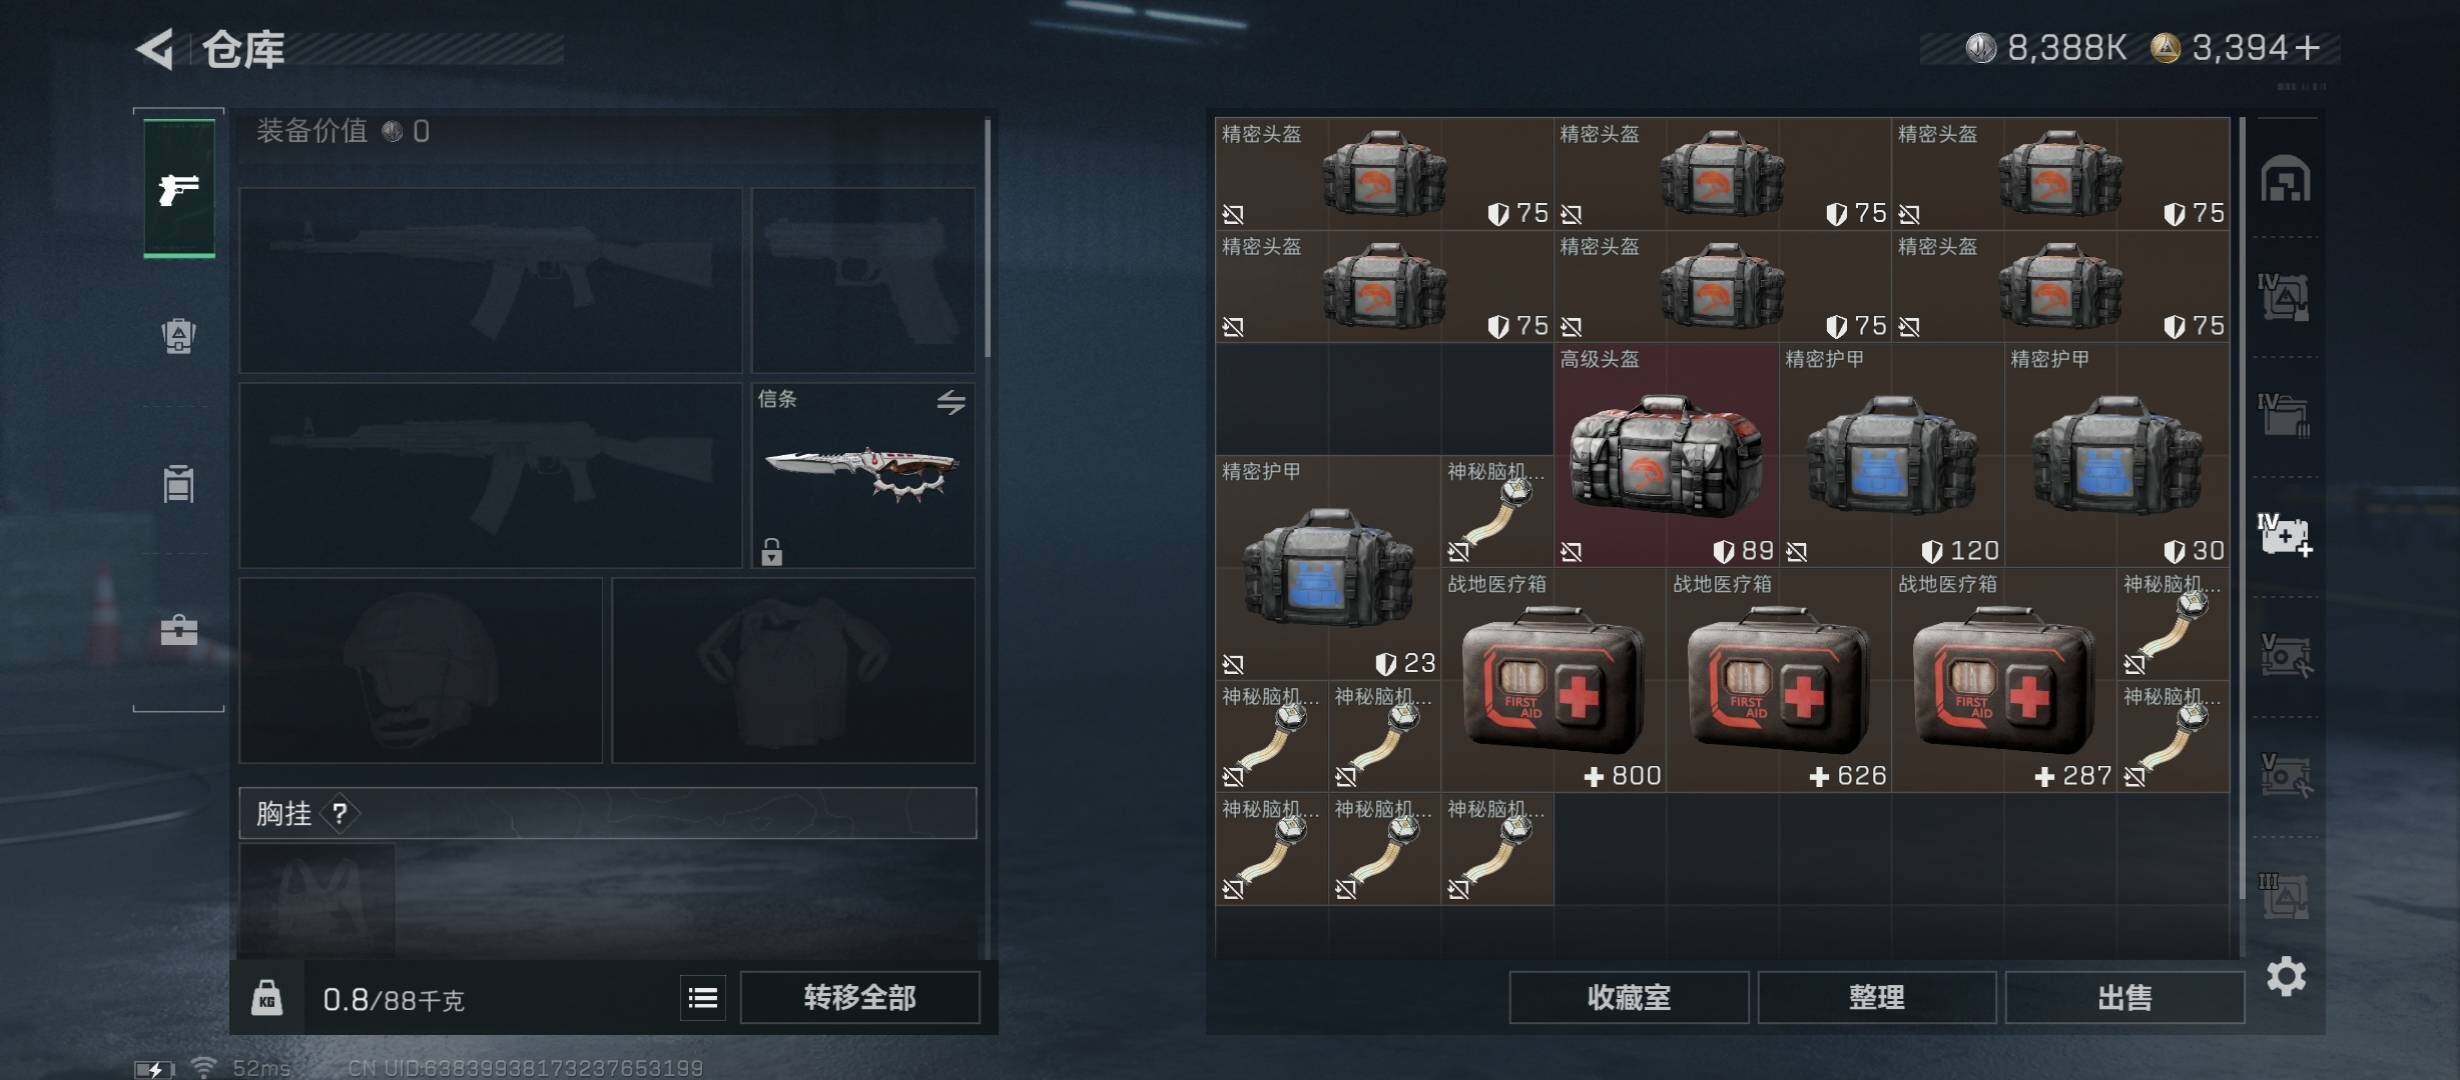Select the 高级头盔 bag with 89 durability
The width and height of the screenshot is (2460, 1080).
point(1666,456)
